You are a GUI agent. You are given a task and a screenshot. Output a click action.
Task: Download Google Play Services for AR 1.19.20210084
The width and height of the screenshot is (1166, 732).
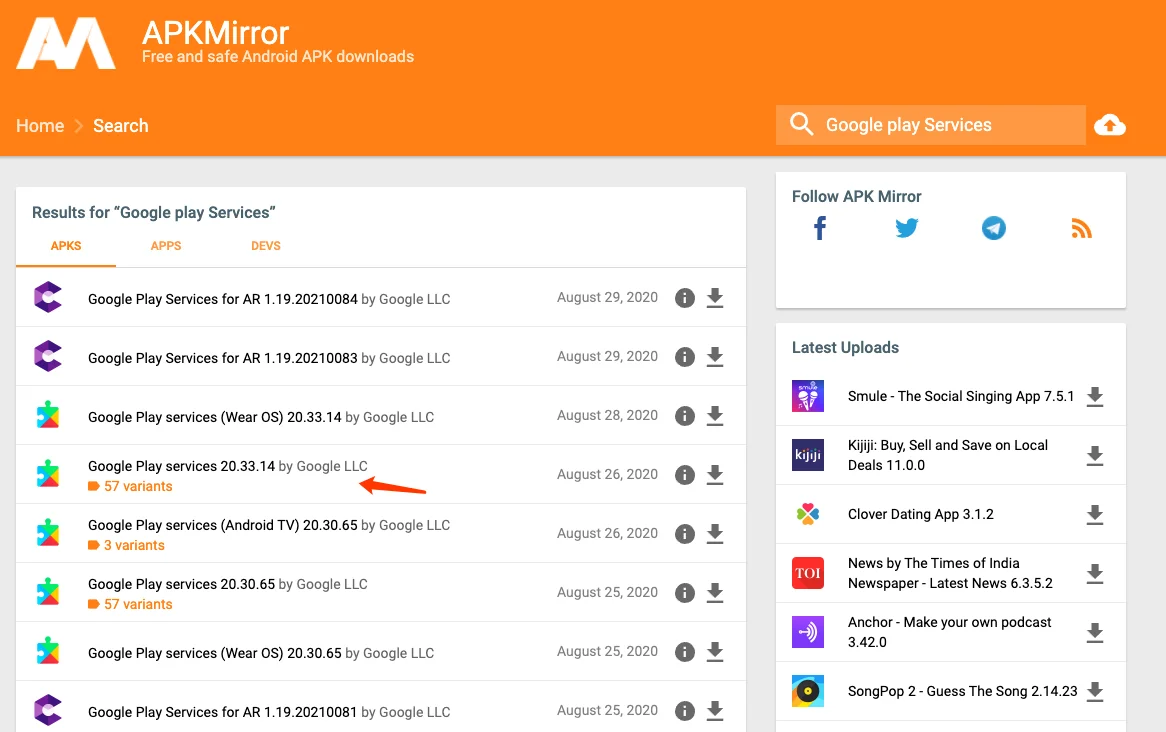coord(715,298)
